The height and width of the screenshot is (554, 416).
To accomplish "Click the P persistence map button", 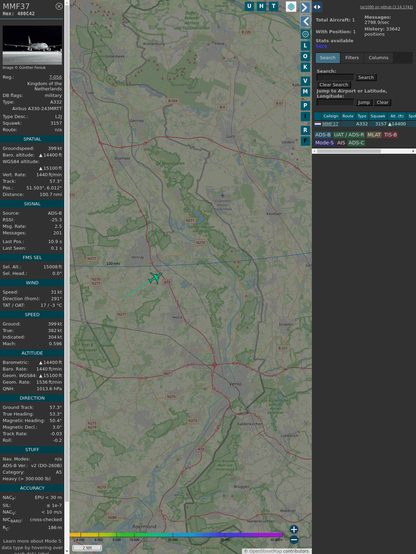I will [305, 105].
